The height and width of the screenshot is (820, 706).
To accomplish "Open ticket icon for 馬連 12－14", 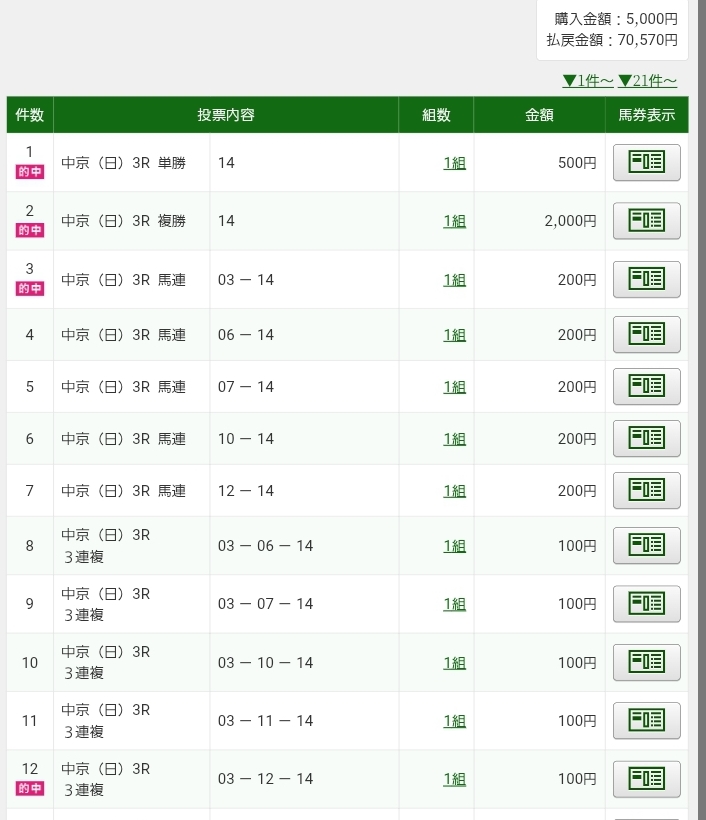I will 646,491.
